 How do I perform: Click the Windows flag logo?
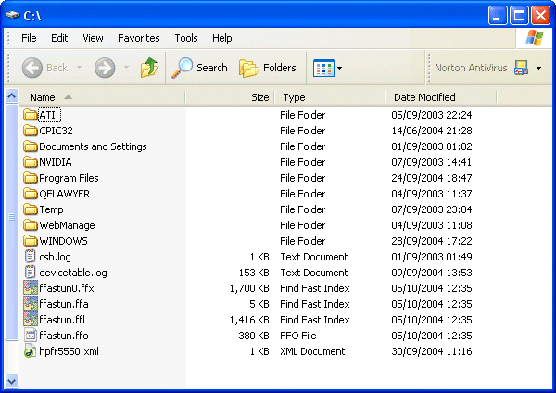click(x=534, y=38)
